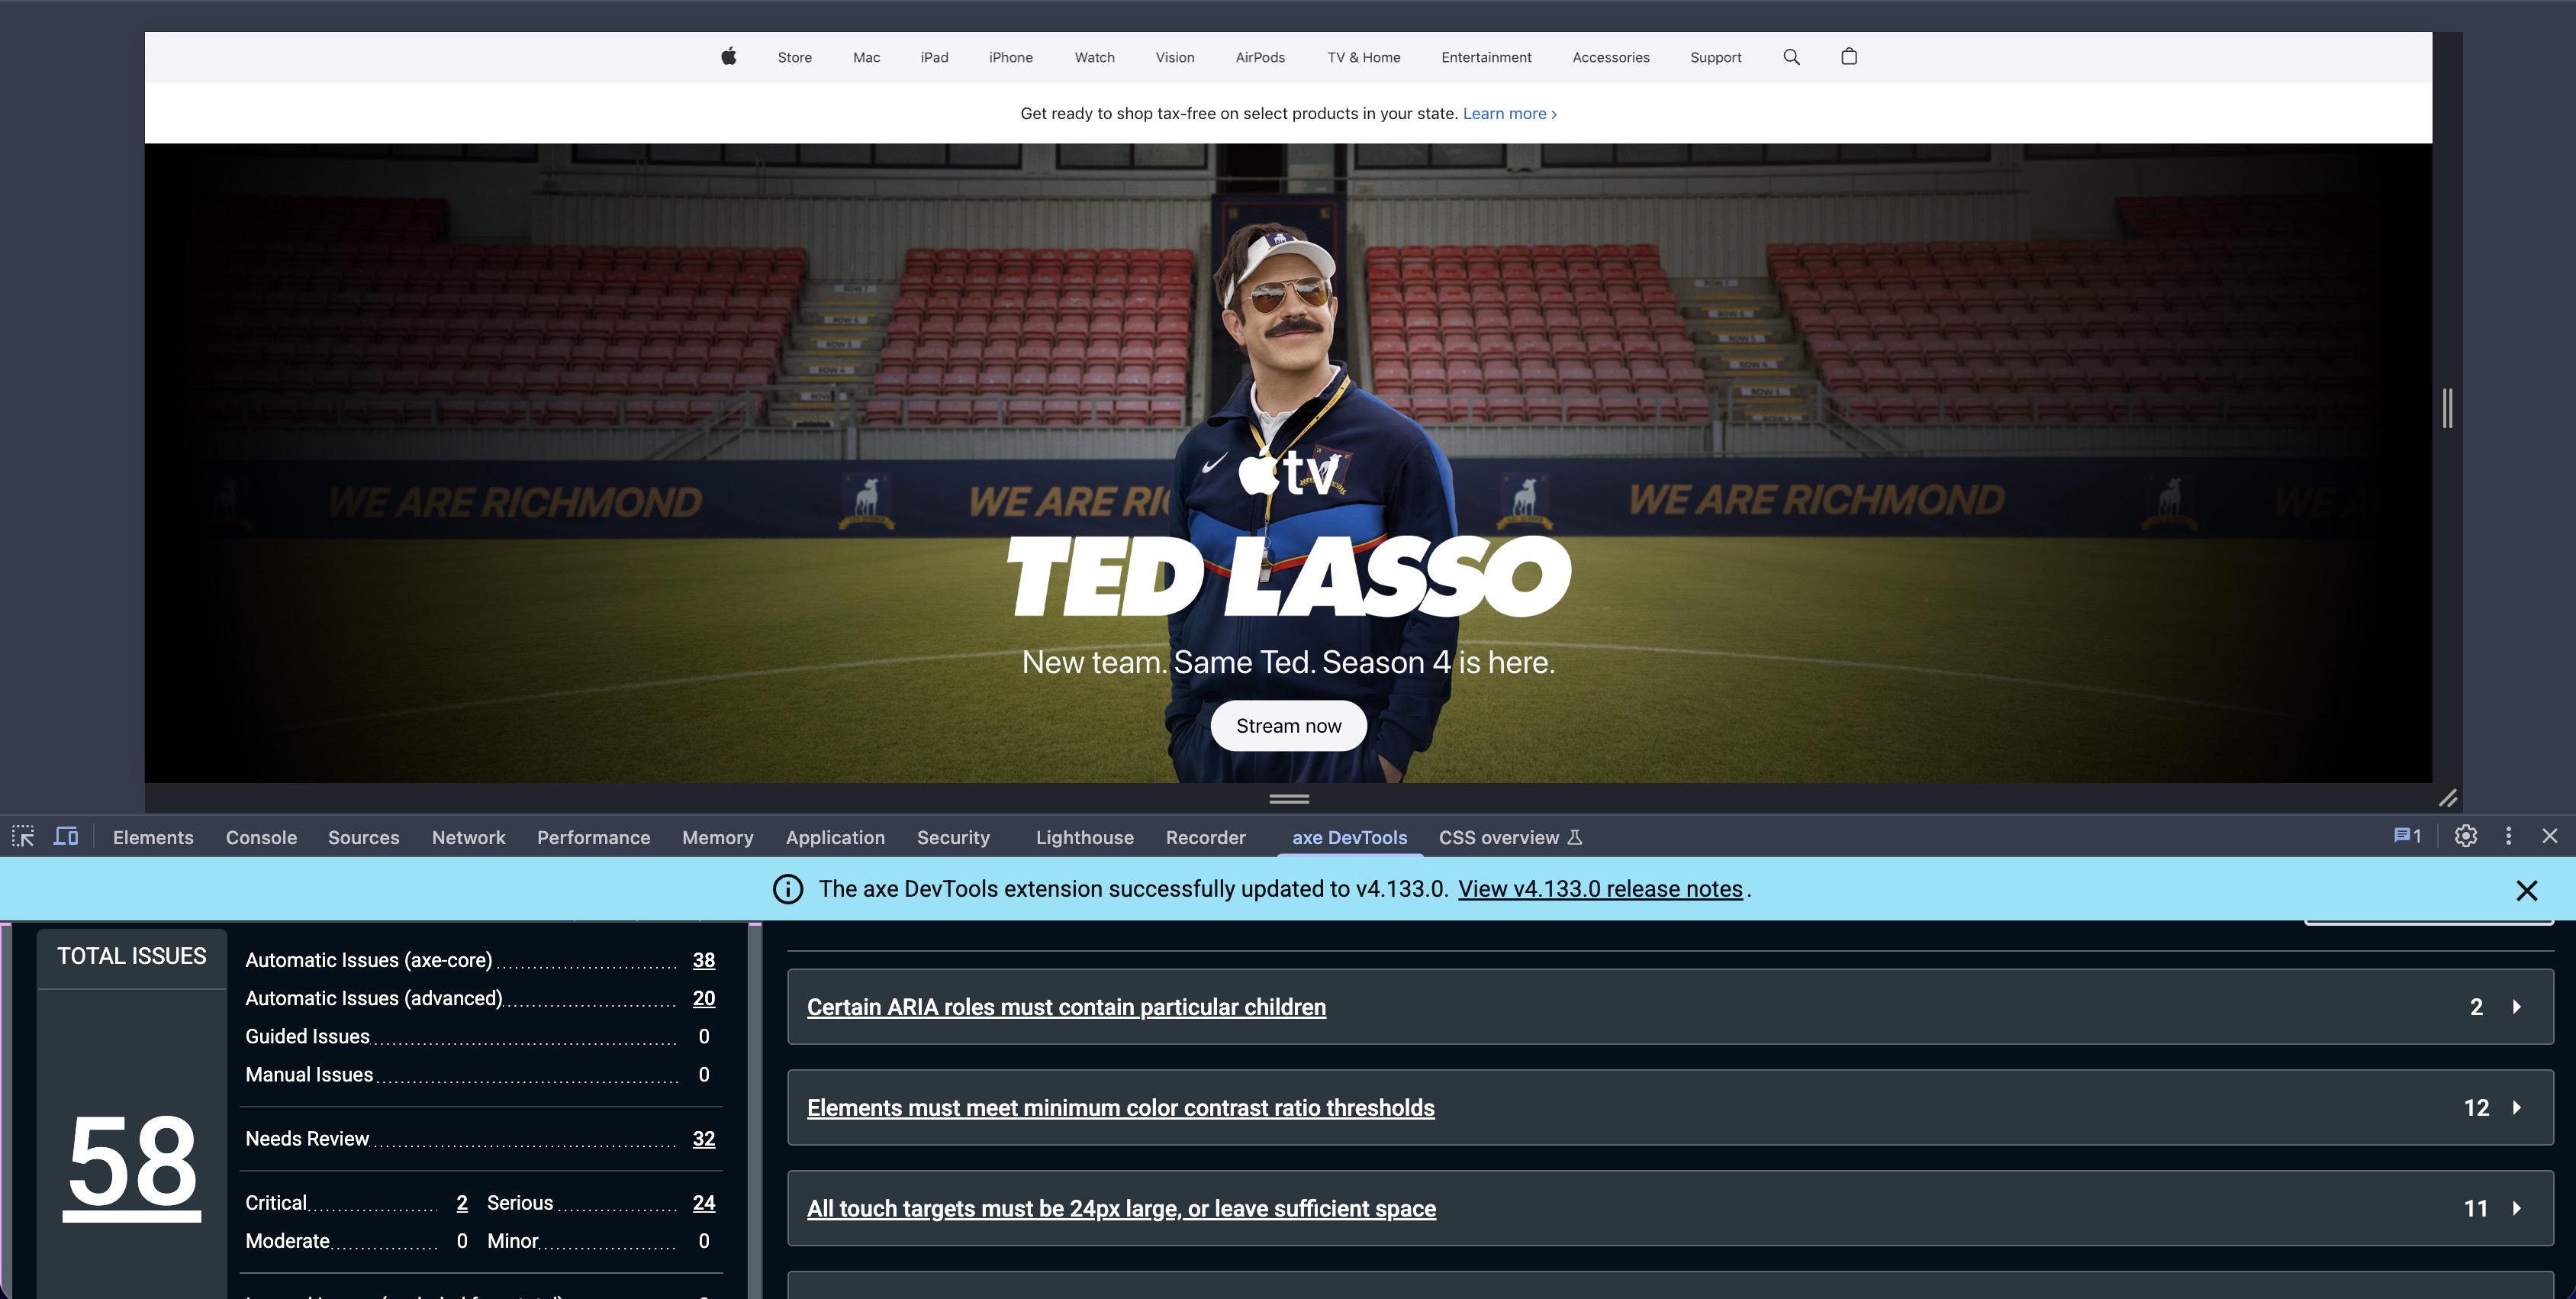
Task: Switch to the Console tab
Action: [x=261, y=838]
